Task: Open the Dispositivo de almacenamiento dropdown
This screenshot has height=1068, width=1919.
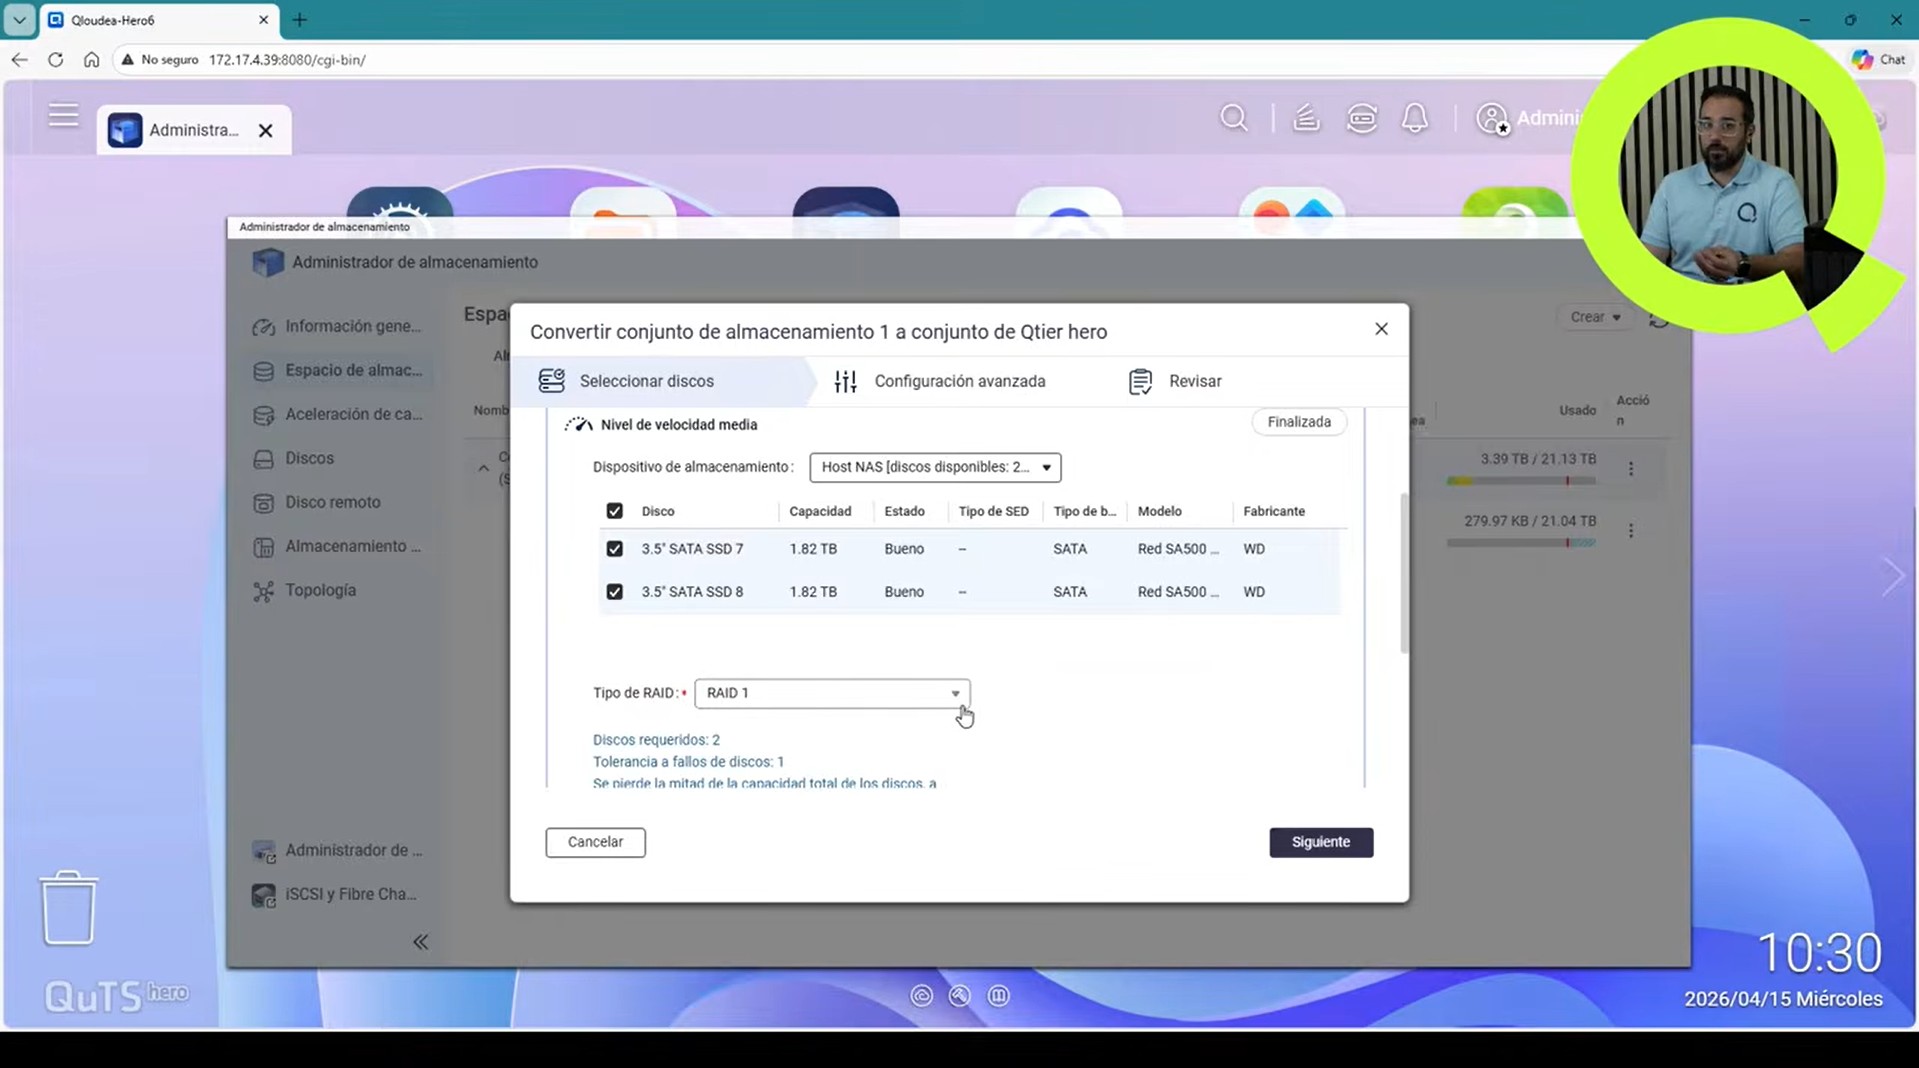Action: point(934,467)
